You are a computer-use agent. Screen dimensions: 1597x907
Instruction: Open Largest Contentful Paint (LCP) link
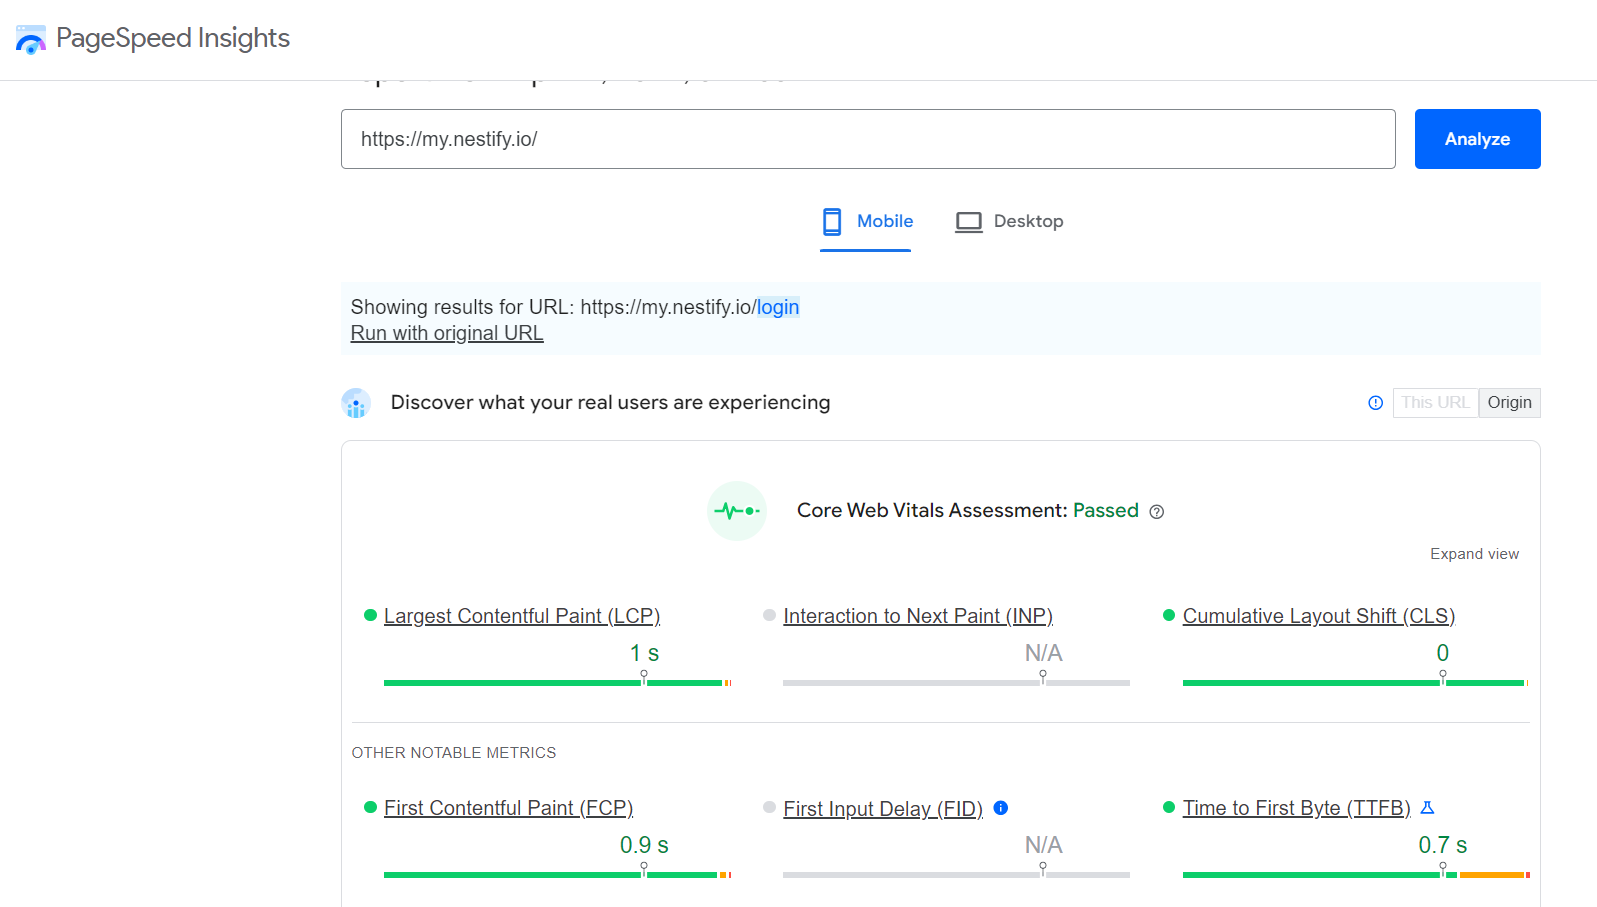pos(522,616)
